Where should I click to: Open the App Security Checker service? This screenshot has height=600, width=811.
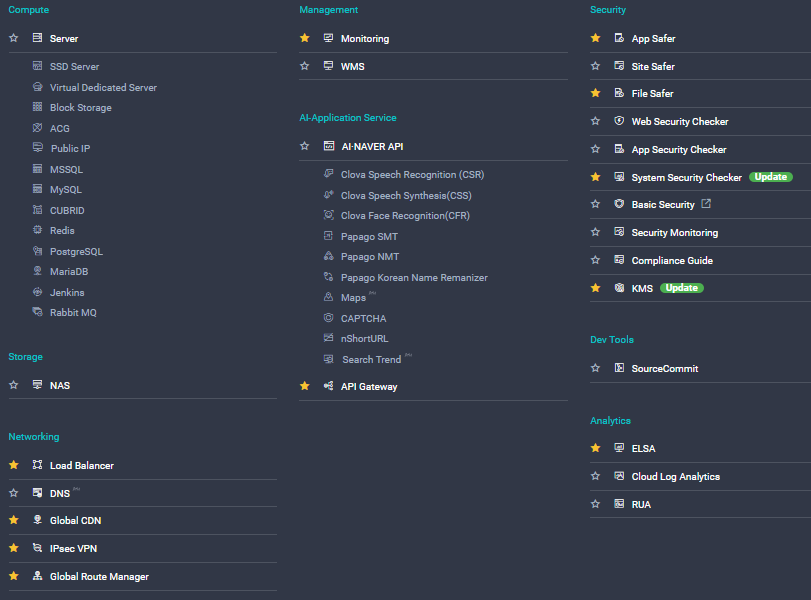click(679, 149)
